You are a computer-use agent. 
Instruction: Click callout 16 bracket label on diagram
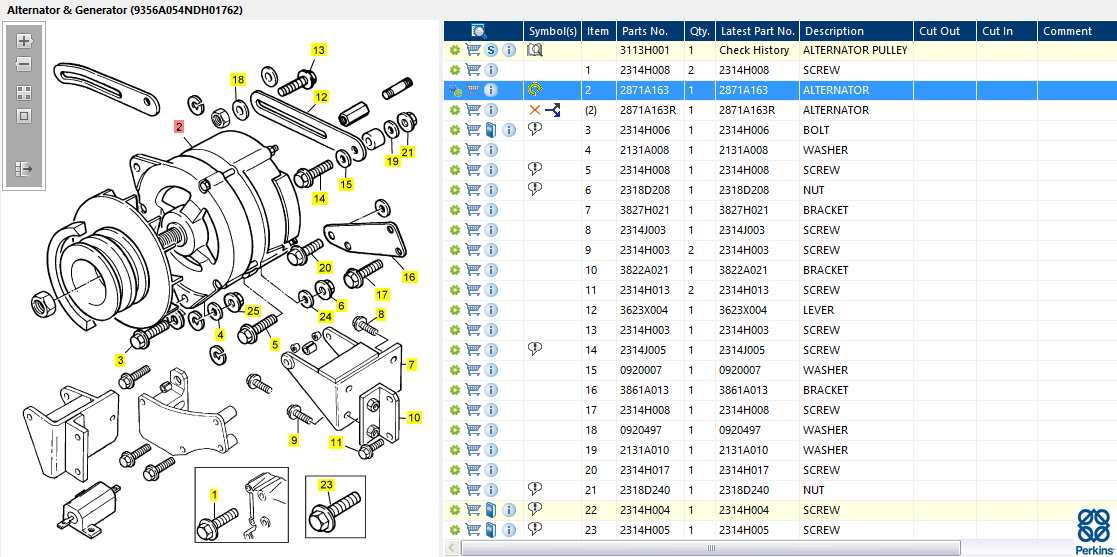409,277
